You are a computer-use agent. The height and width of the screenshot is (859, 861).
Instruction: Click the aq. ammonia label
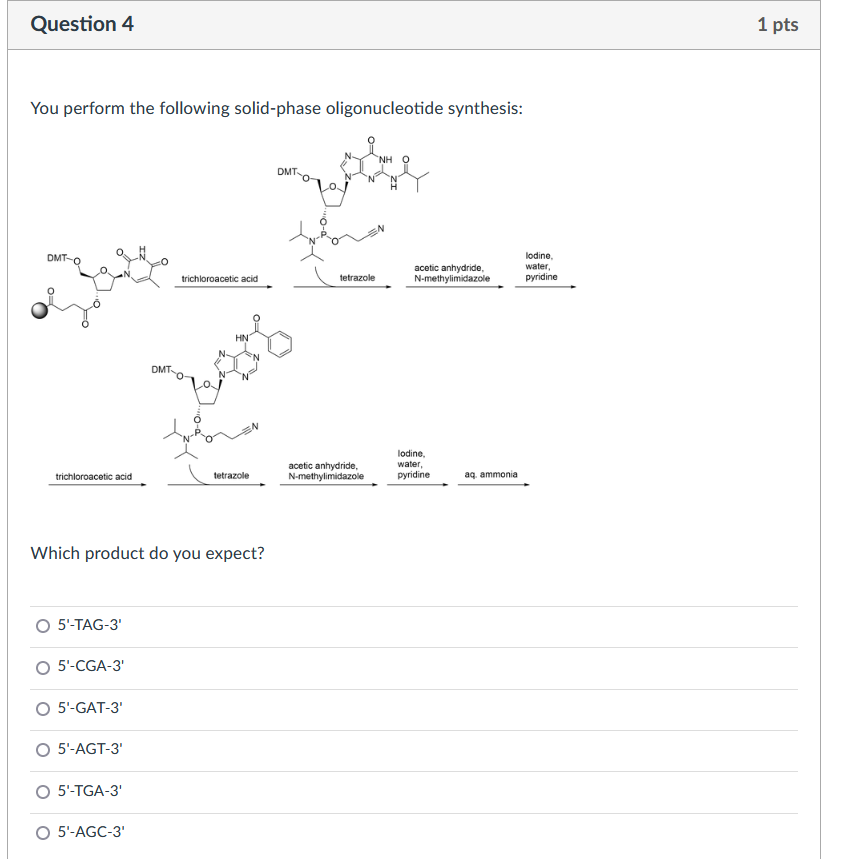click(491, 476)
